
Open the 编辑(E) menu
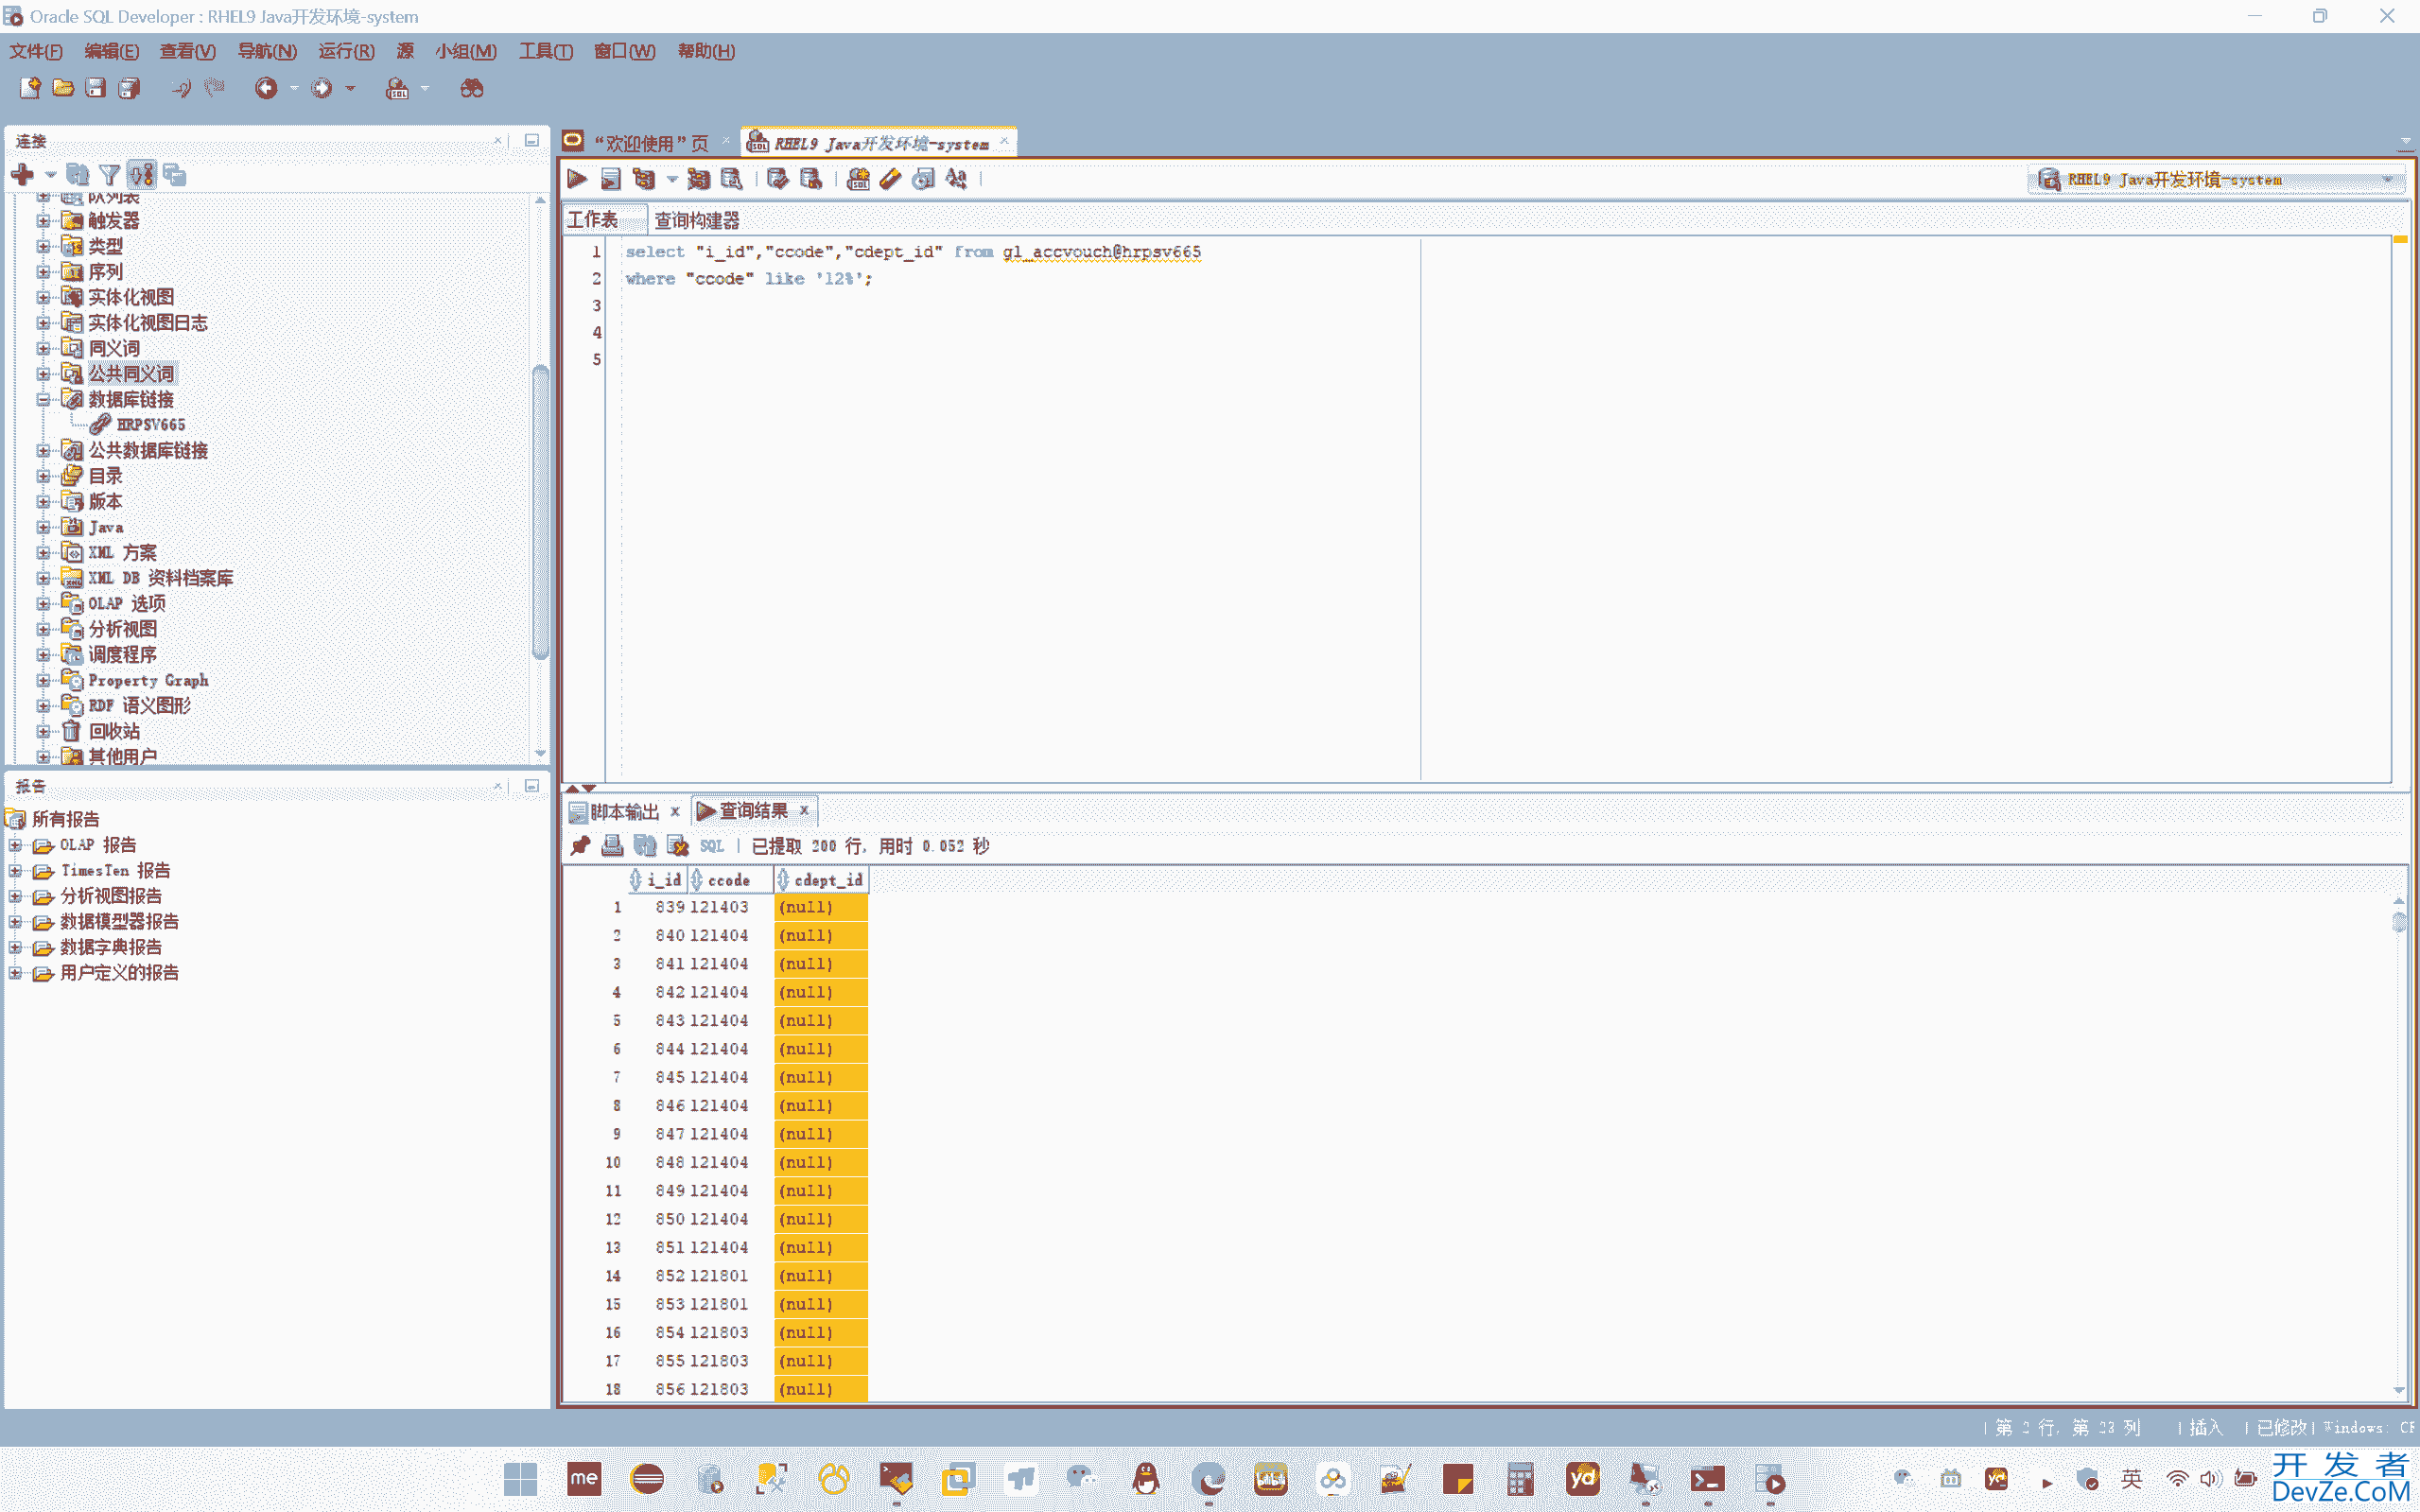[112, 51]
